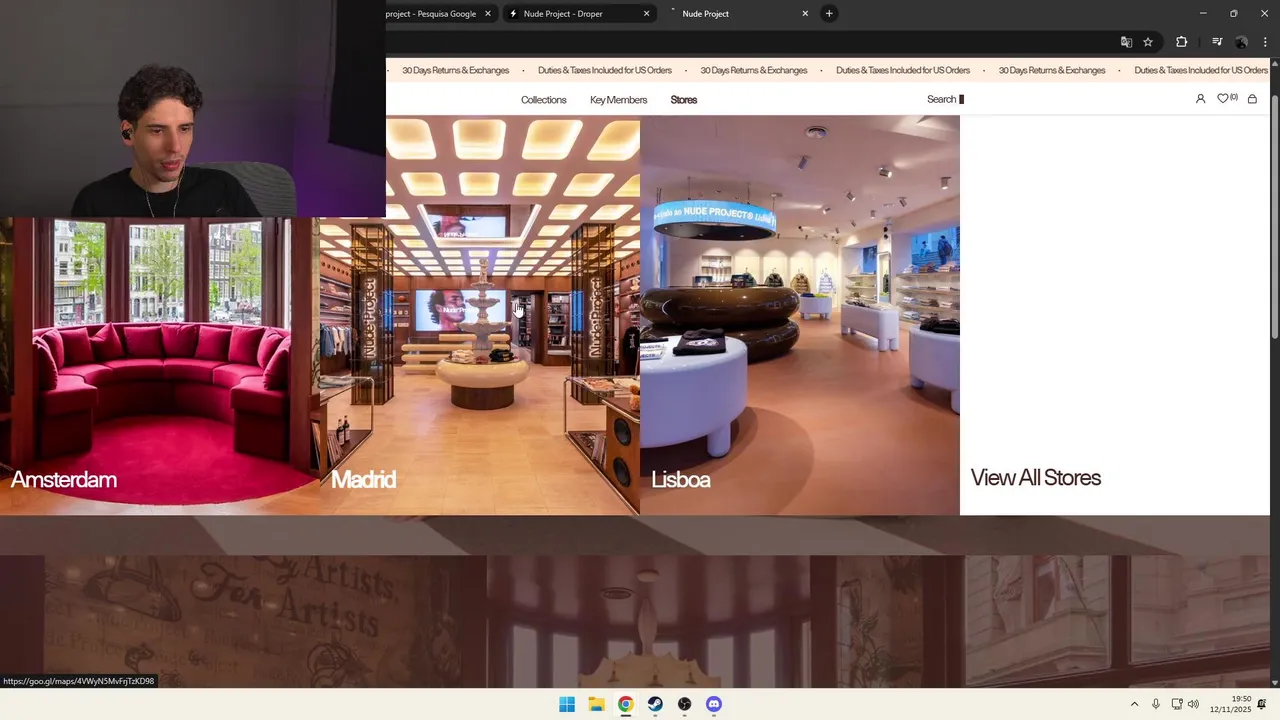Open the Amsterdam store card
Image resolution: width=1280 pixels, height=720 pixels.
click(160, 366)
